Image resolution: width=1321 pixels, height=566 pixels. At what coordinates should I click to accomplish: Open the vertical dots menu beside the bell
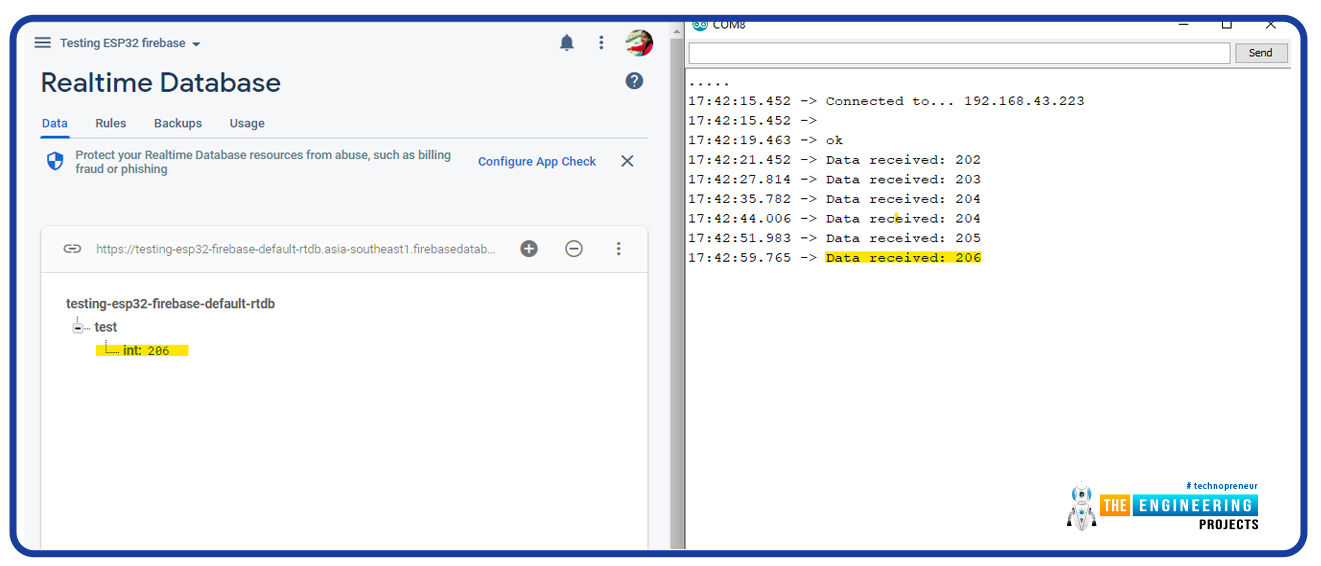pyautogui.click(x=601, y=43)
